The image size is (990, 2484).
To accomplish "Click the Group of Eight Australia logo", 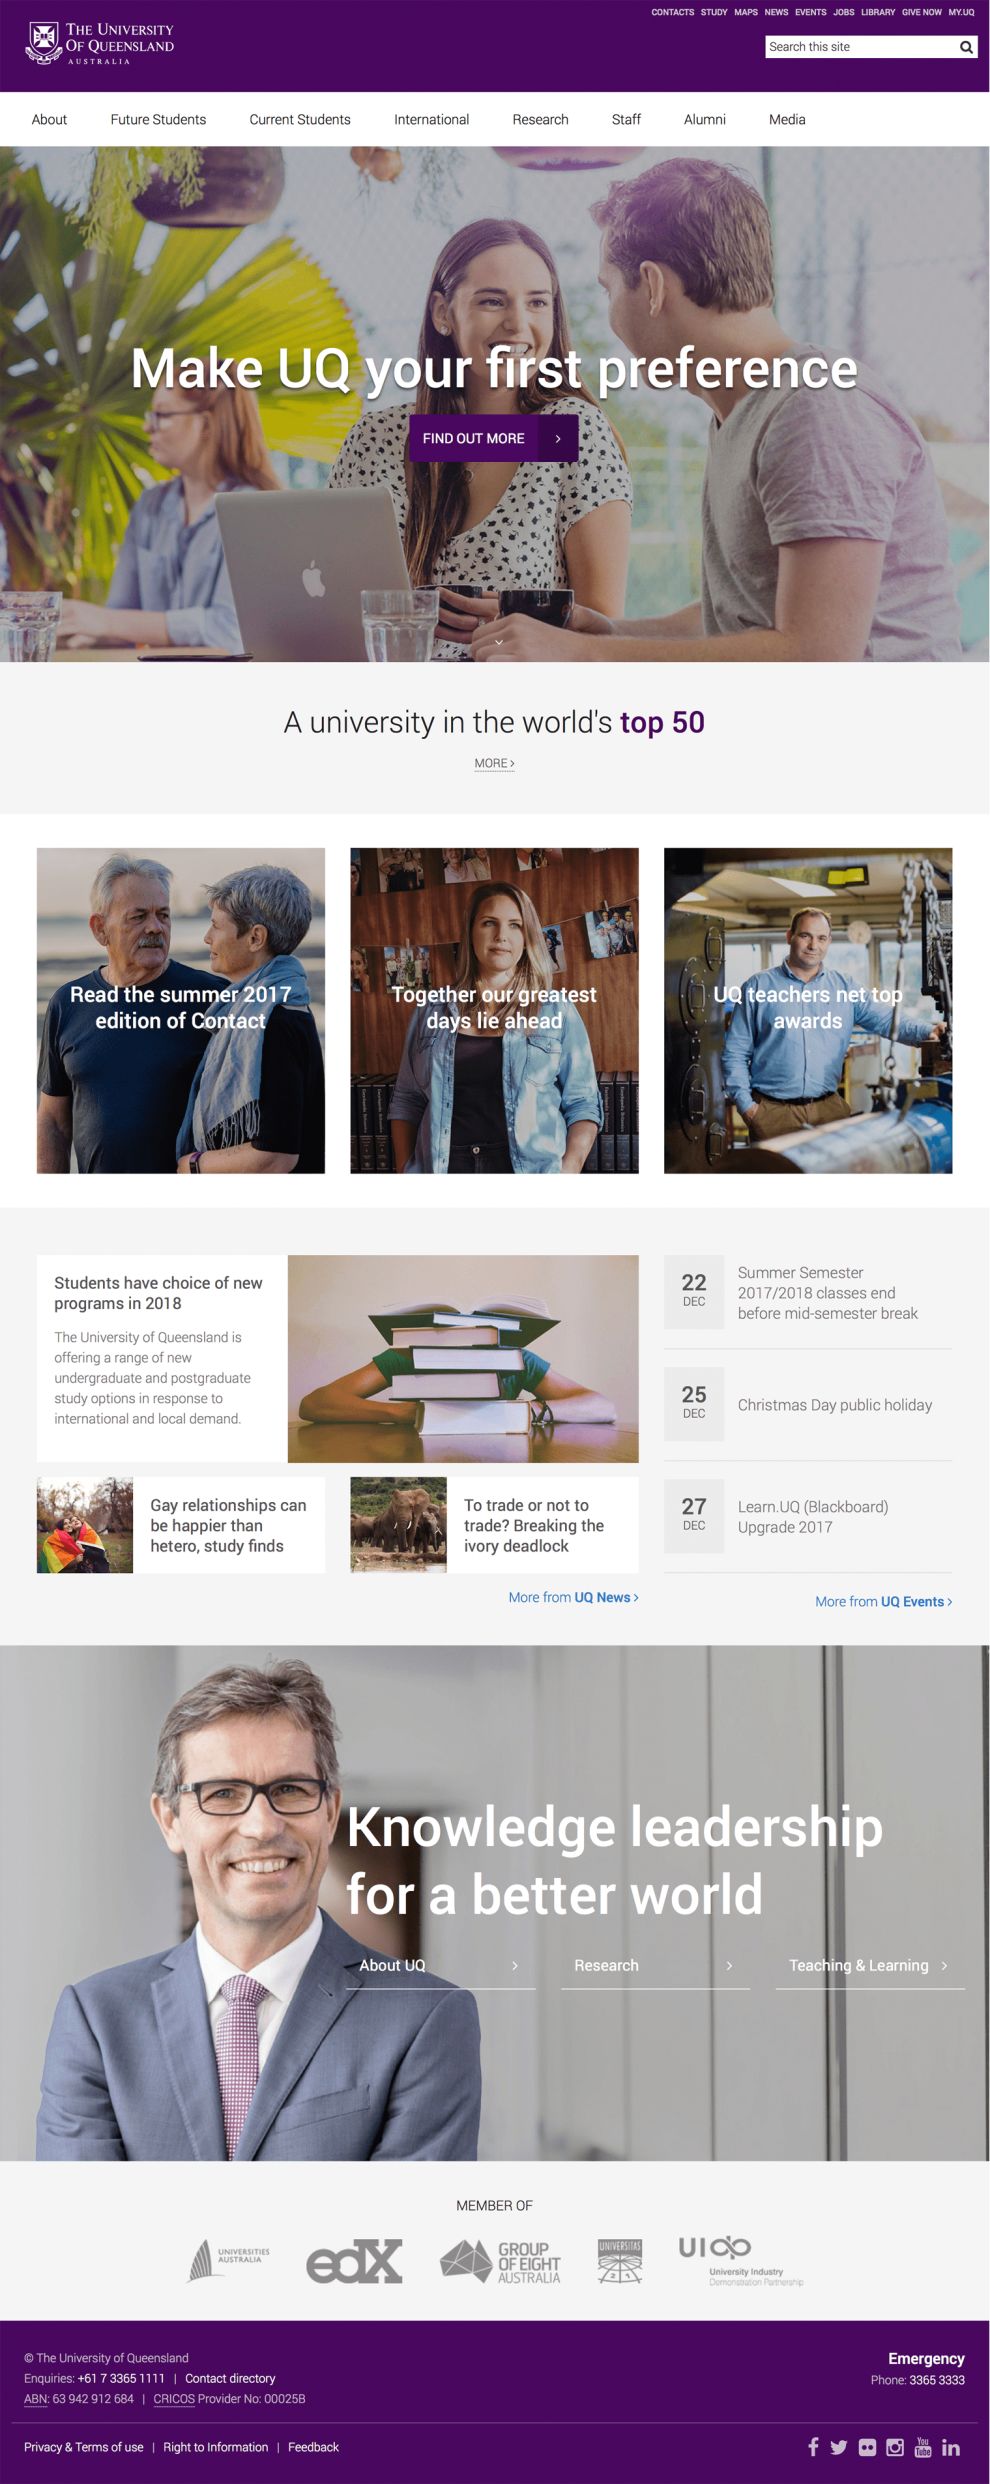I will [x=500, y=2261].
